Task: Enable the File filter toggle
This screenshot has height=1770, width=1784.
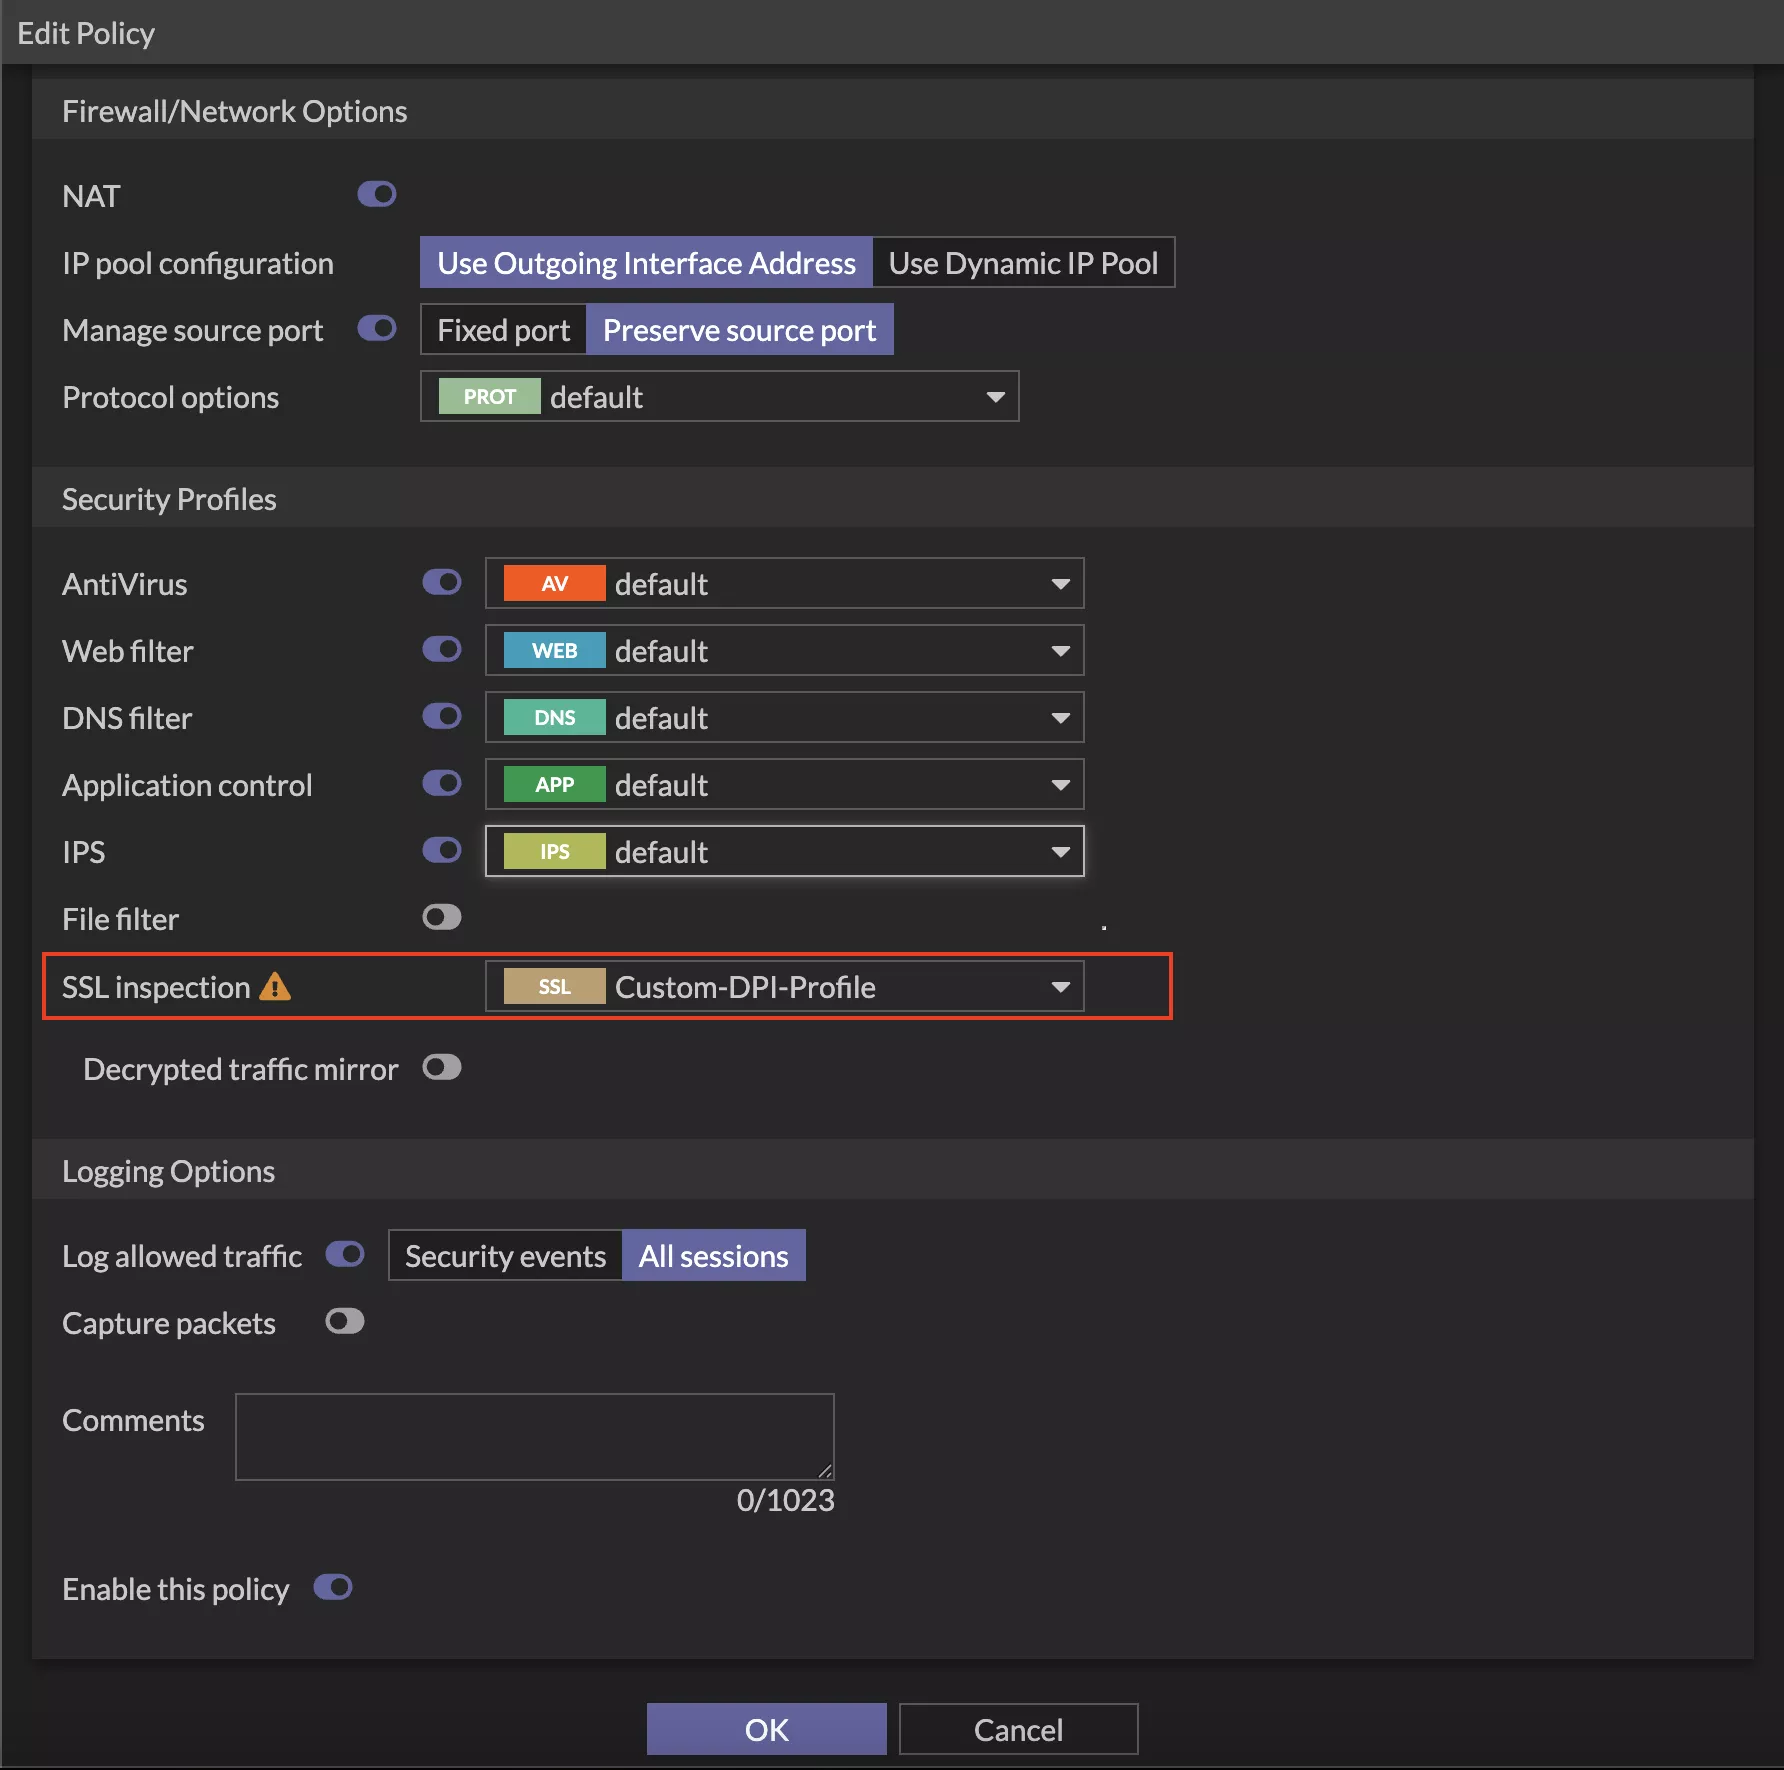Action: (442, 917)
